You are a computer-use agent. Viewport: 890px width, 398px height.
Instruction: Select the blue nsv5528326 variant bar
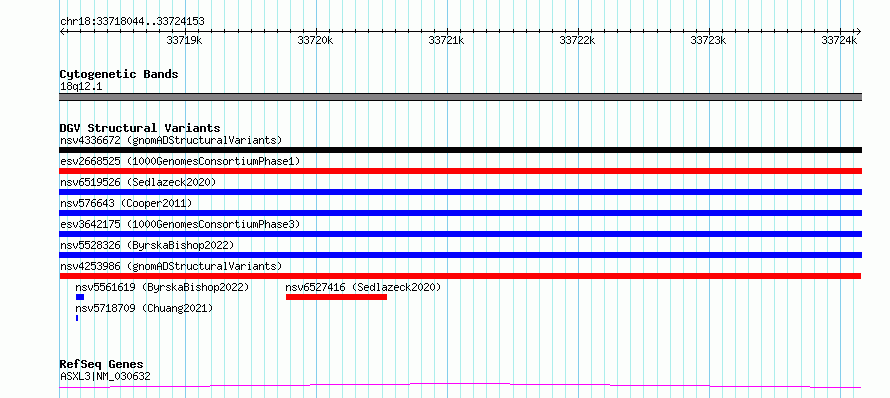(460, 255)
